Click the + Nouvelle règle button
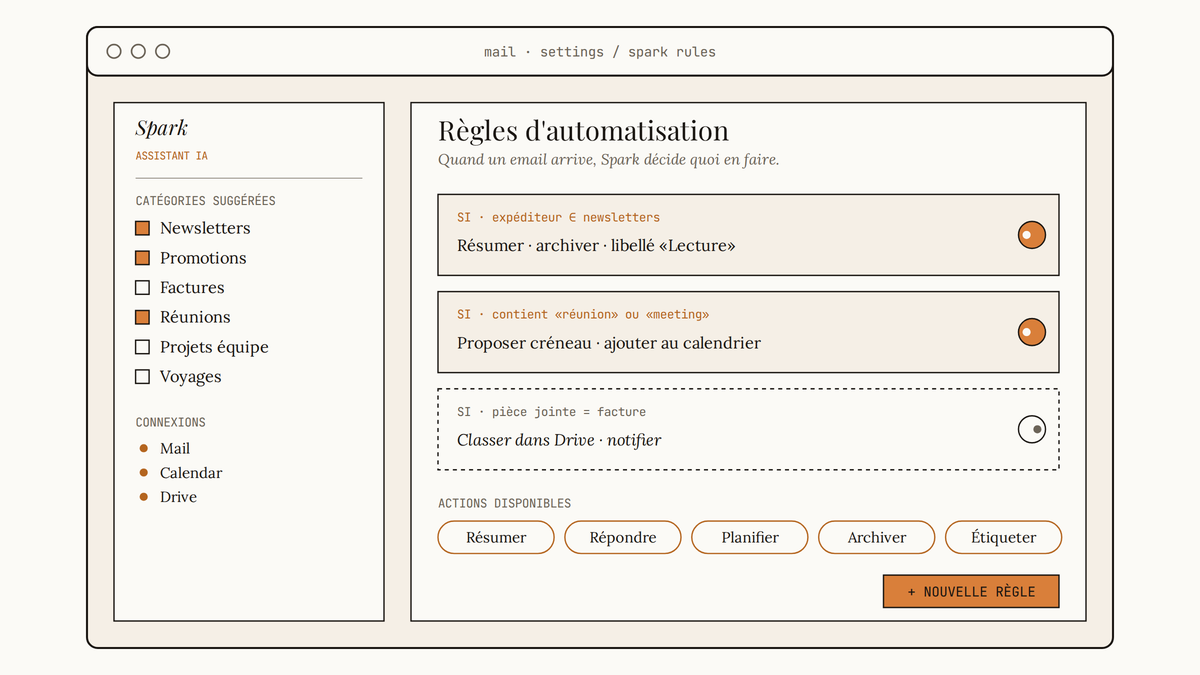The width and height of the screenshot is (1200, 675). pyautogui.click(x=971, y=591)
